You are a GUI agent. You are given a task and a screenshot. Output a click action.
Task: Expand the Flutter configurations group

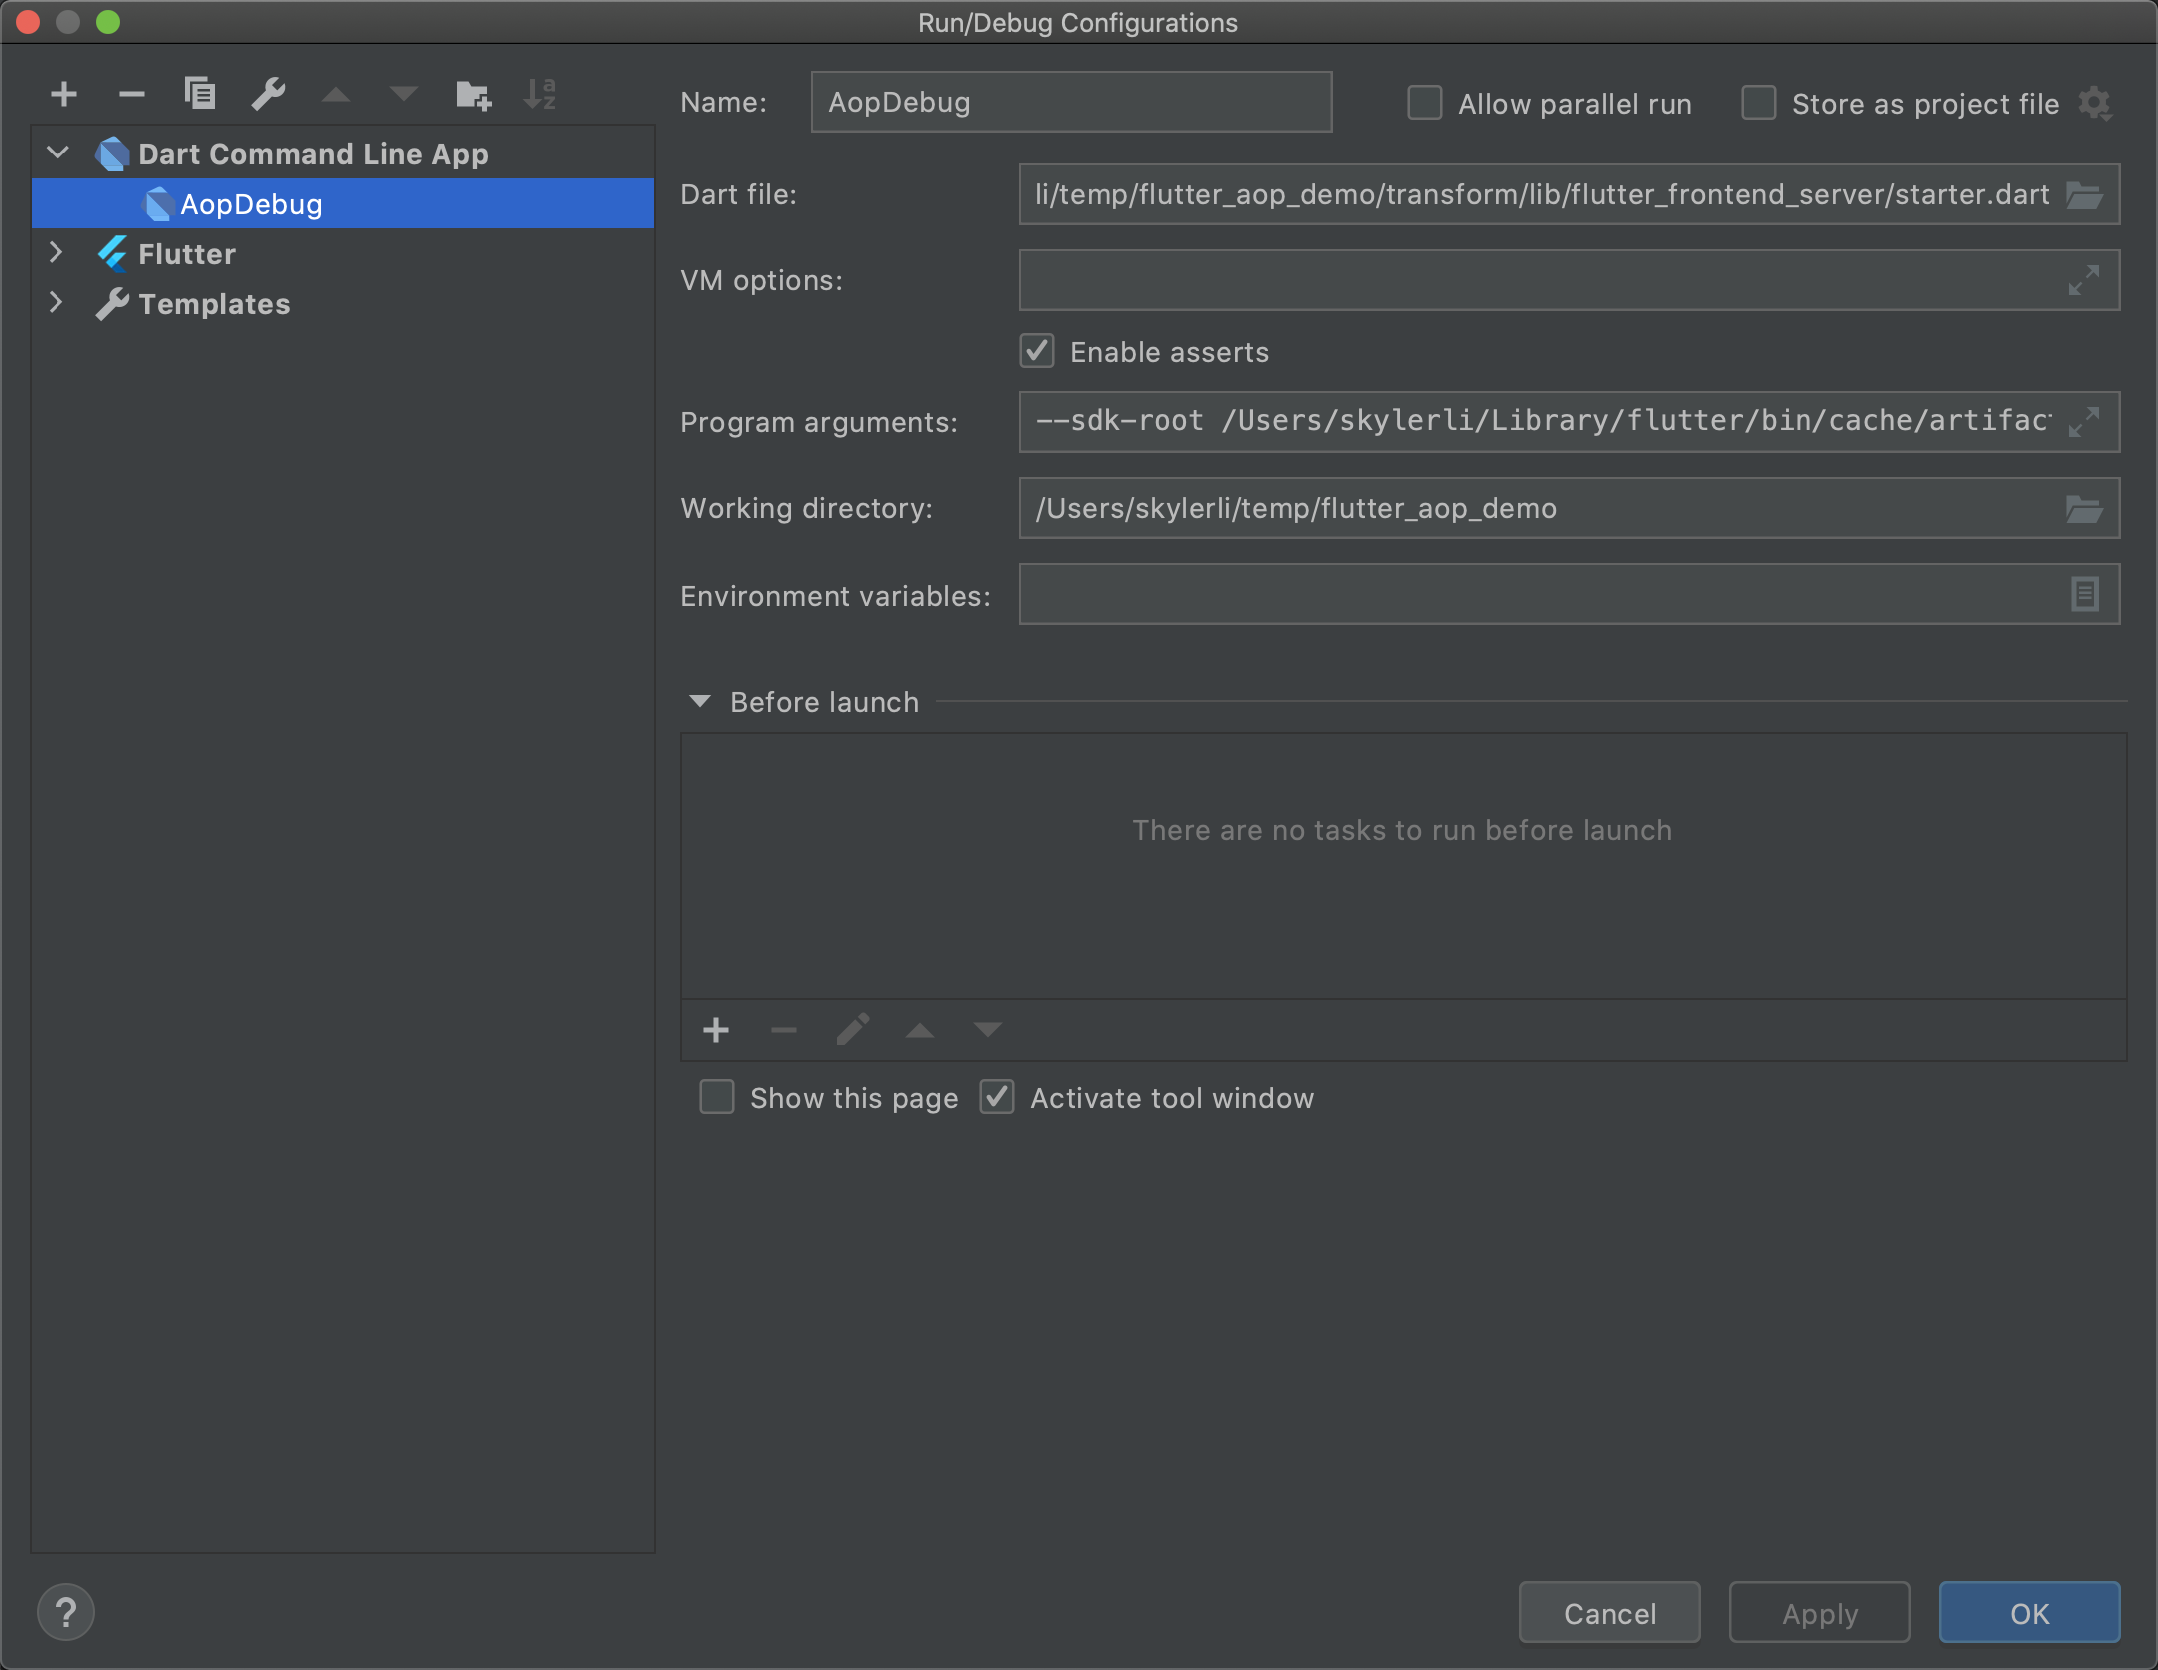pyautogui.click(x=57, y=253)
